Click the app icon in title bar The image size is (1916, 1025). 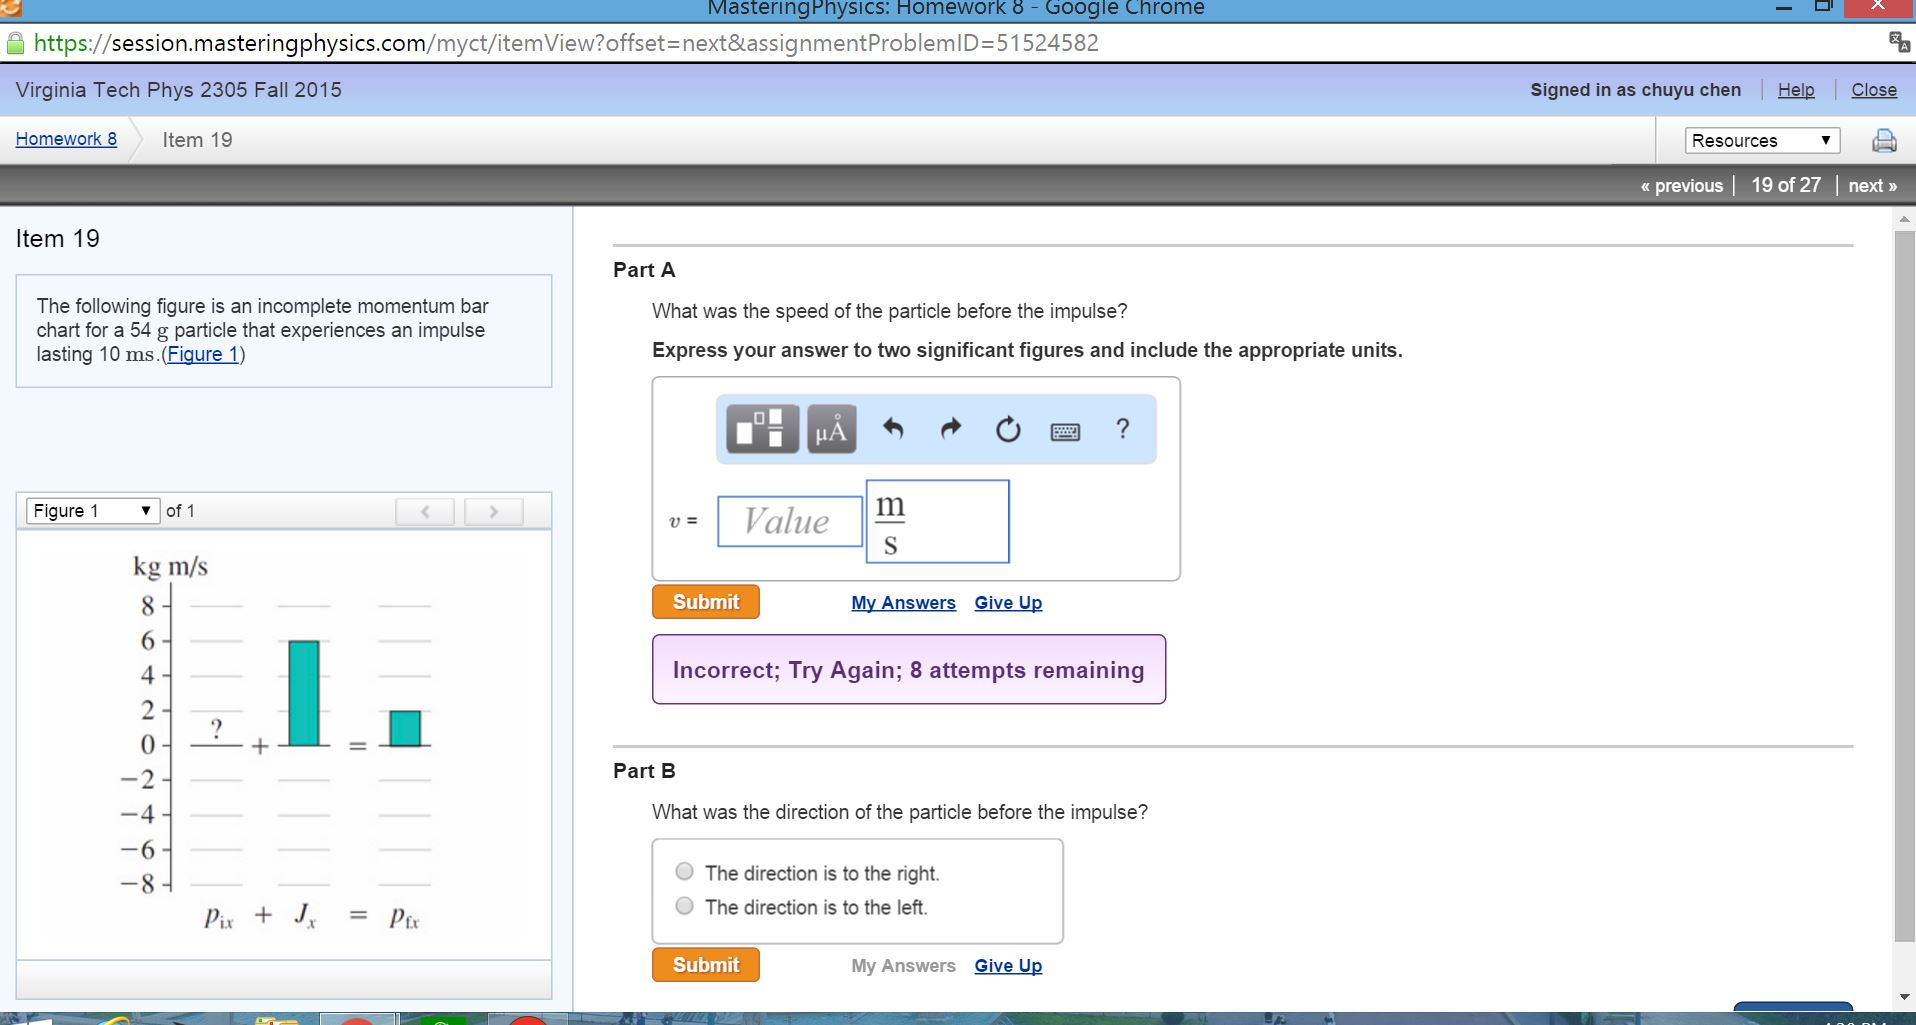[x=10, y=8]
